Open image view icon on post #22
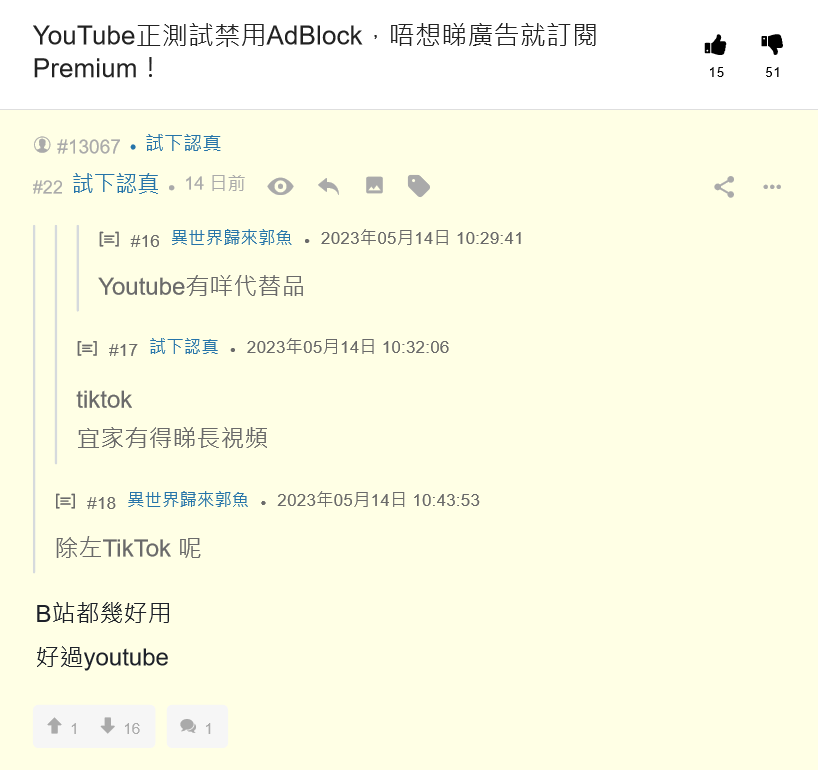The width and height of the screenshot is (818, 770). click(x=374, y=185)
